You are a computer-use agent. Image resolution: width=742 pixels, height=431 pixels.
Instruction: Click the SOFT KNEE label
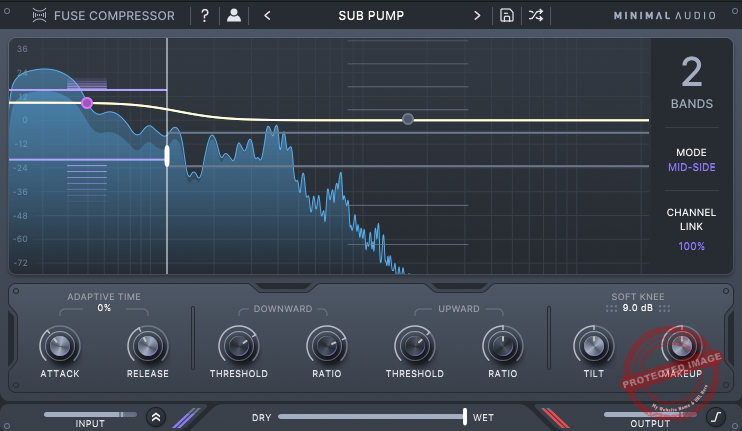(637, 297)
